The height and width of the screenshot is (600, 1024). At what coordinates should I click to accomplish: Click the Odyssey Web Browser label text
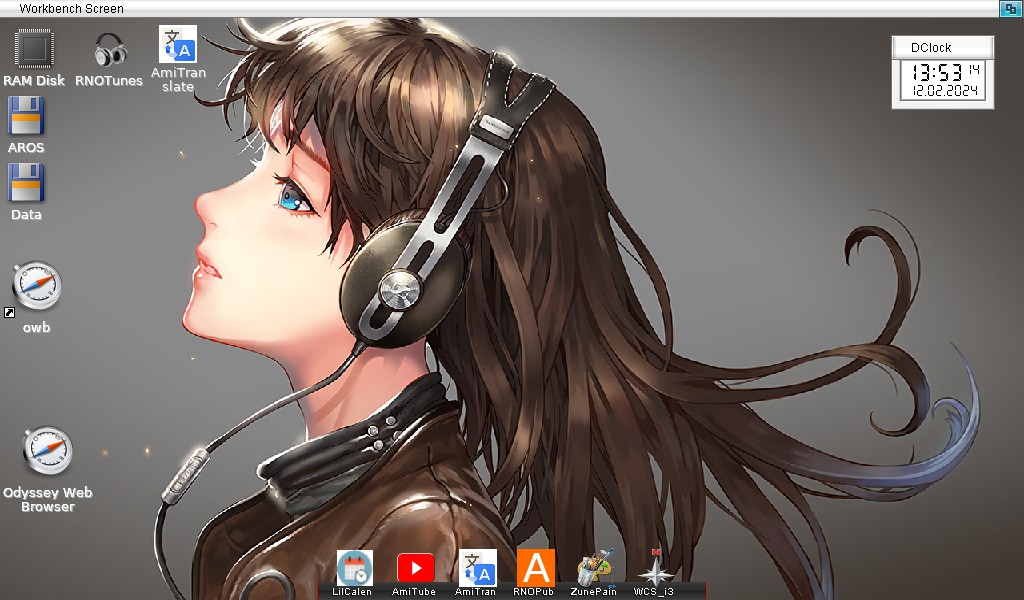click(47, 499)
